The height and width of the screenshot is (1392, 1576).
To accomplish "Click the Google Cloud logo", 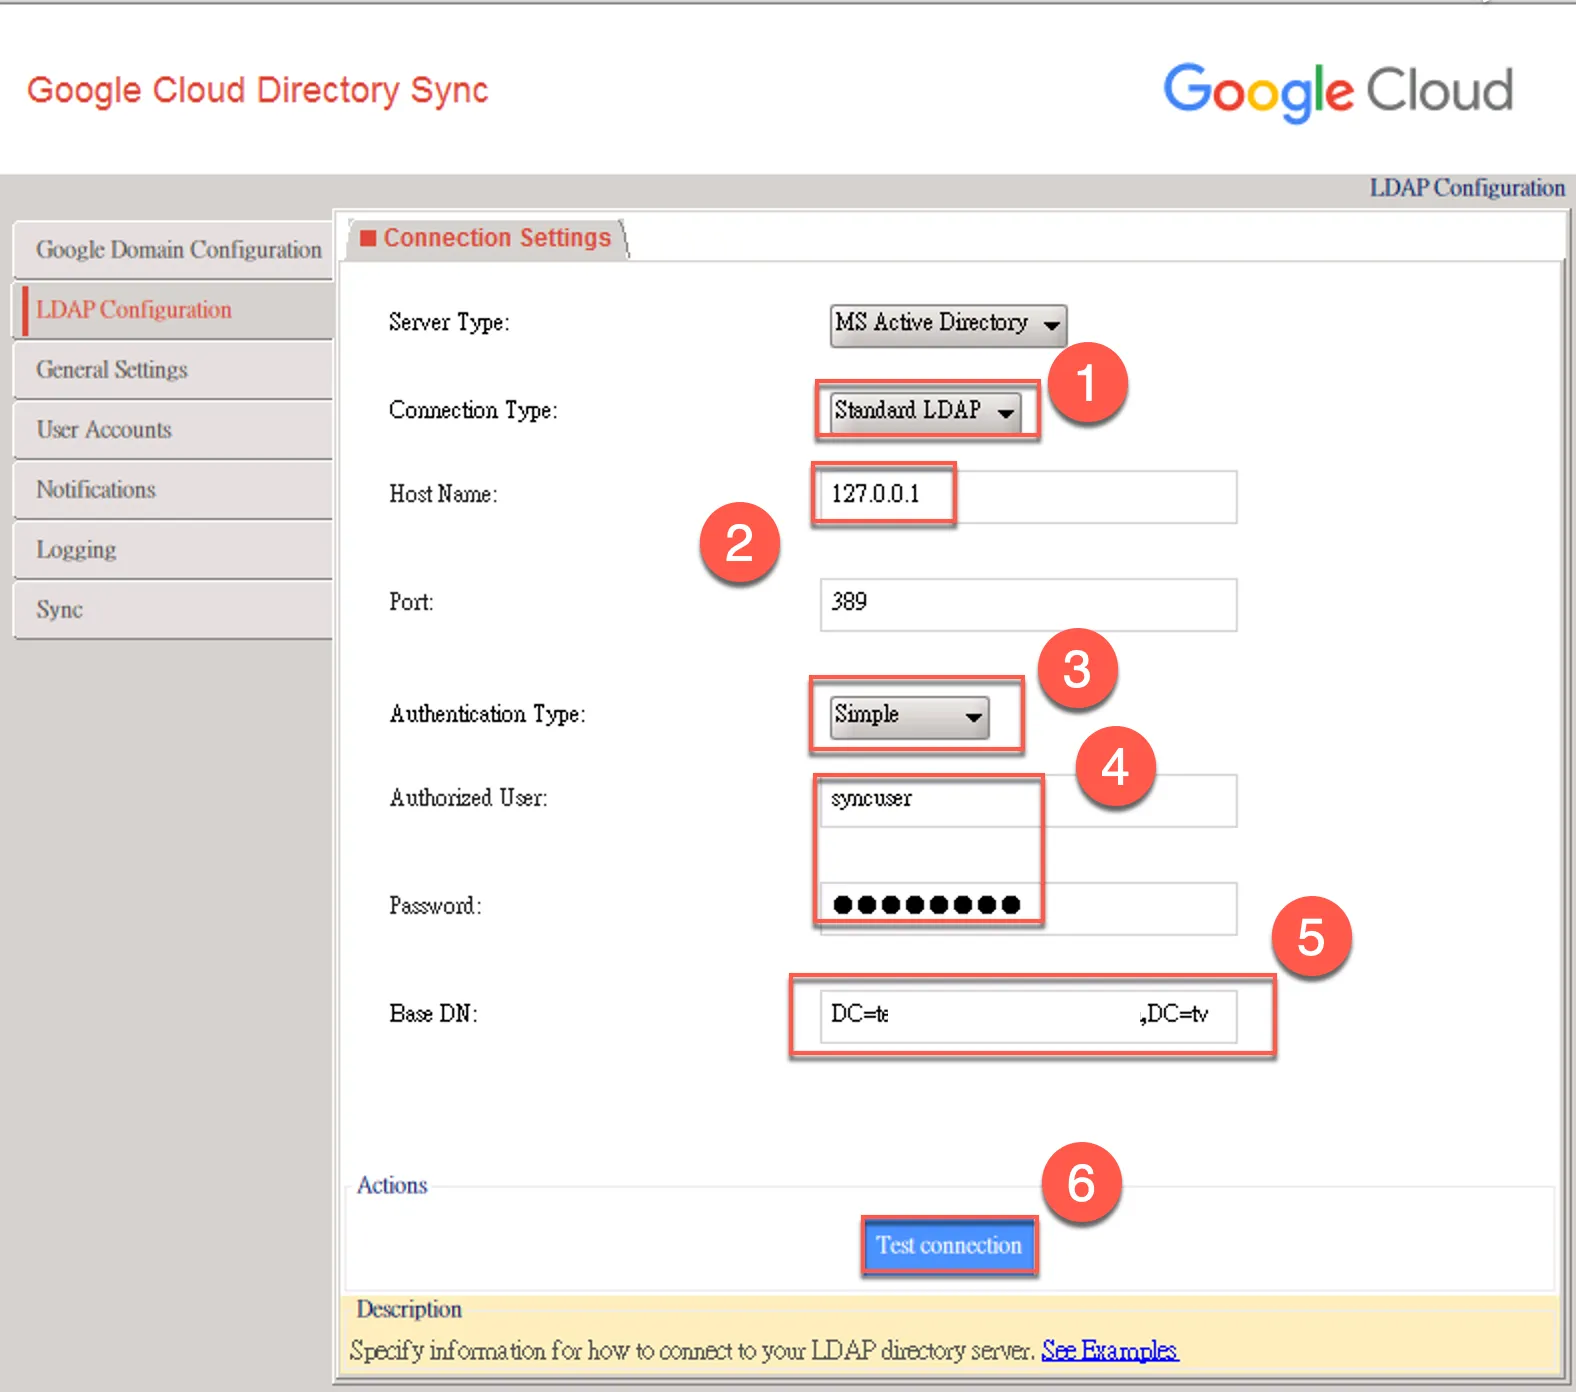I will coord(1338,91).
